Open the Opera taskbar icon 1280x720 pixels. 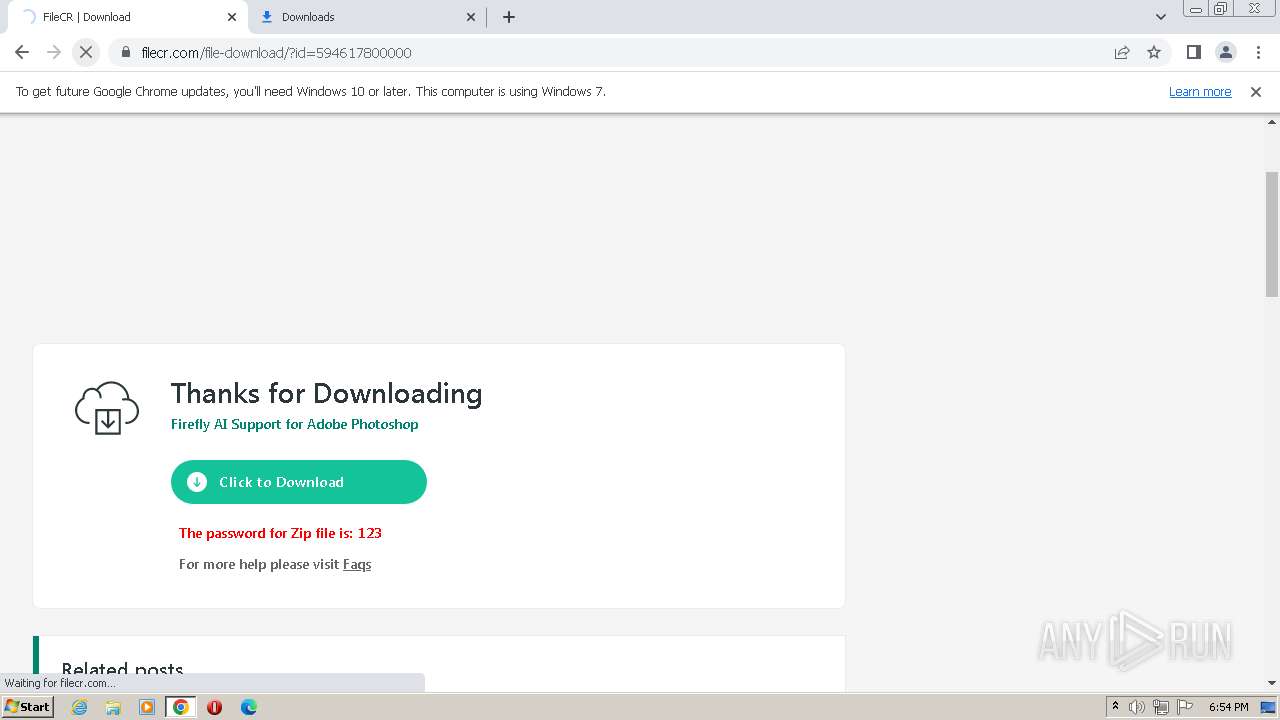click(214, 707)
